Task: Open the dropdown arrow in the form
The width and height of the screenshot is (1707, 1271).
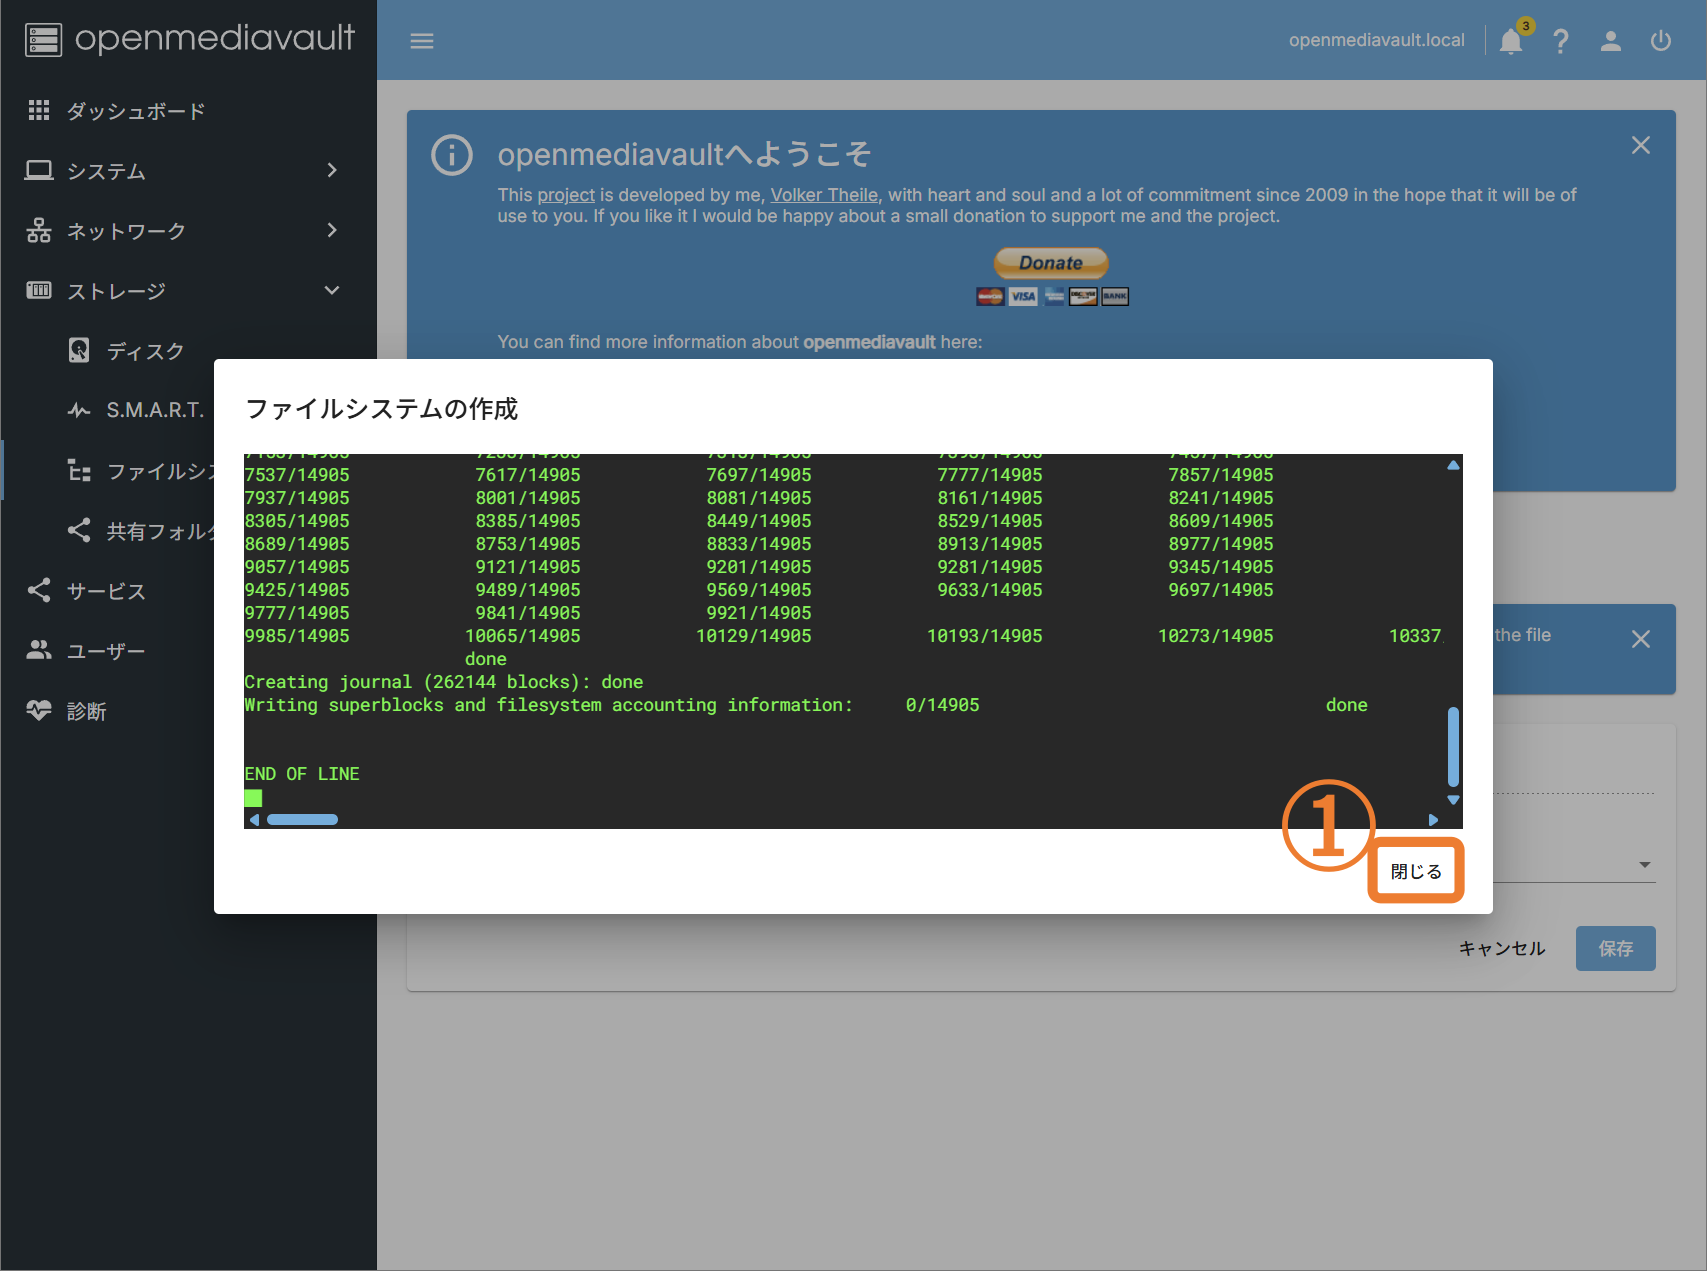Action: [x=1645, y=865]
